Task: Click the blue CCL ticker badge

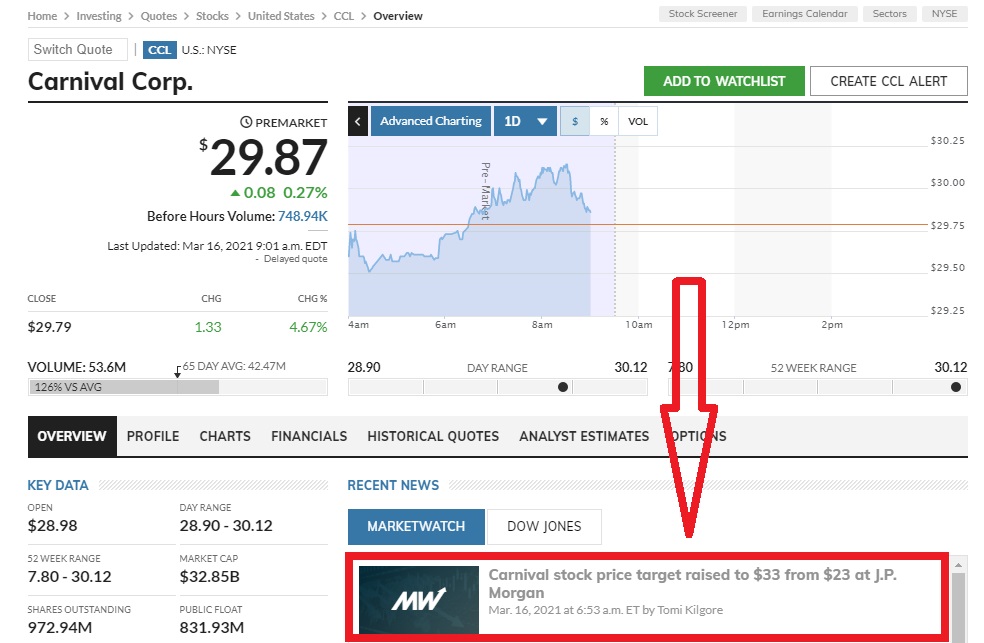Action: 160,49
